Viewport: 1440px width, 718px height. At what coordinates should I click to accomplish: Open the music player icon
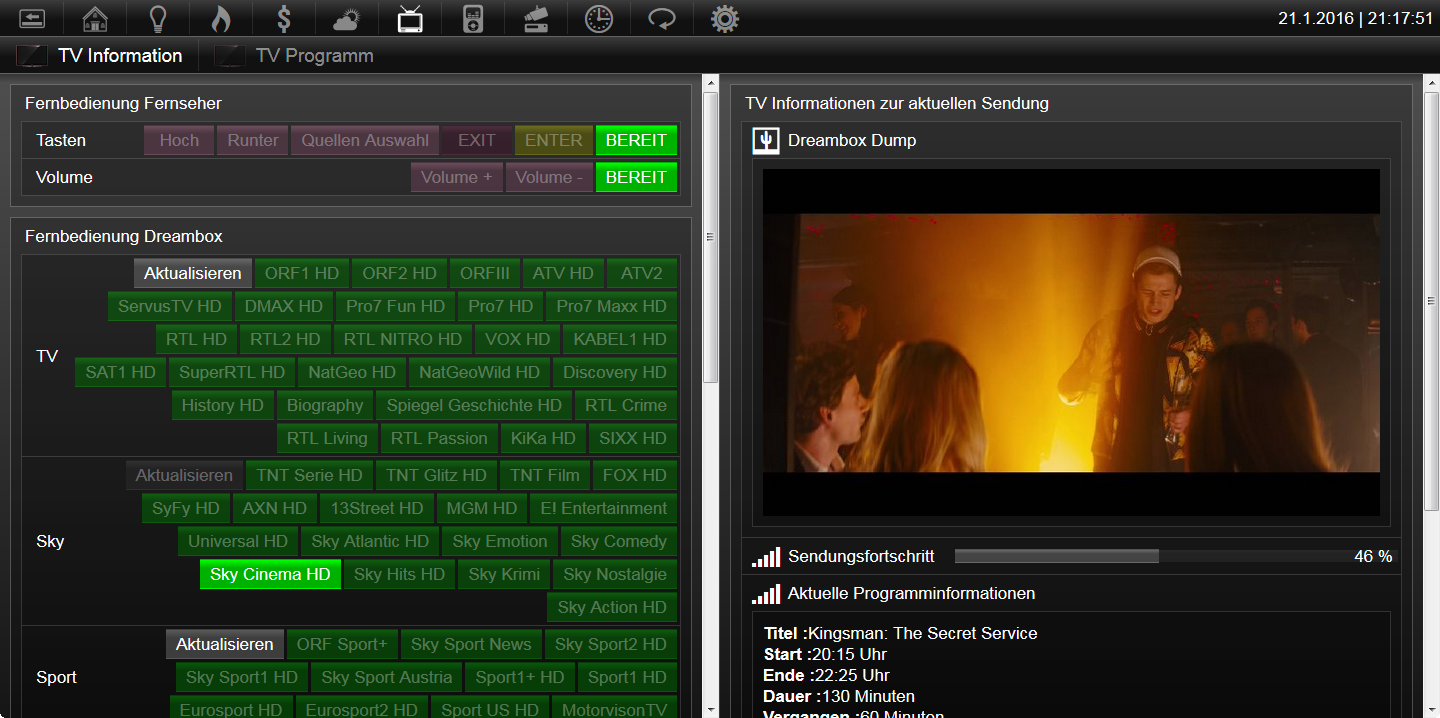(x=473, y=18)
